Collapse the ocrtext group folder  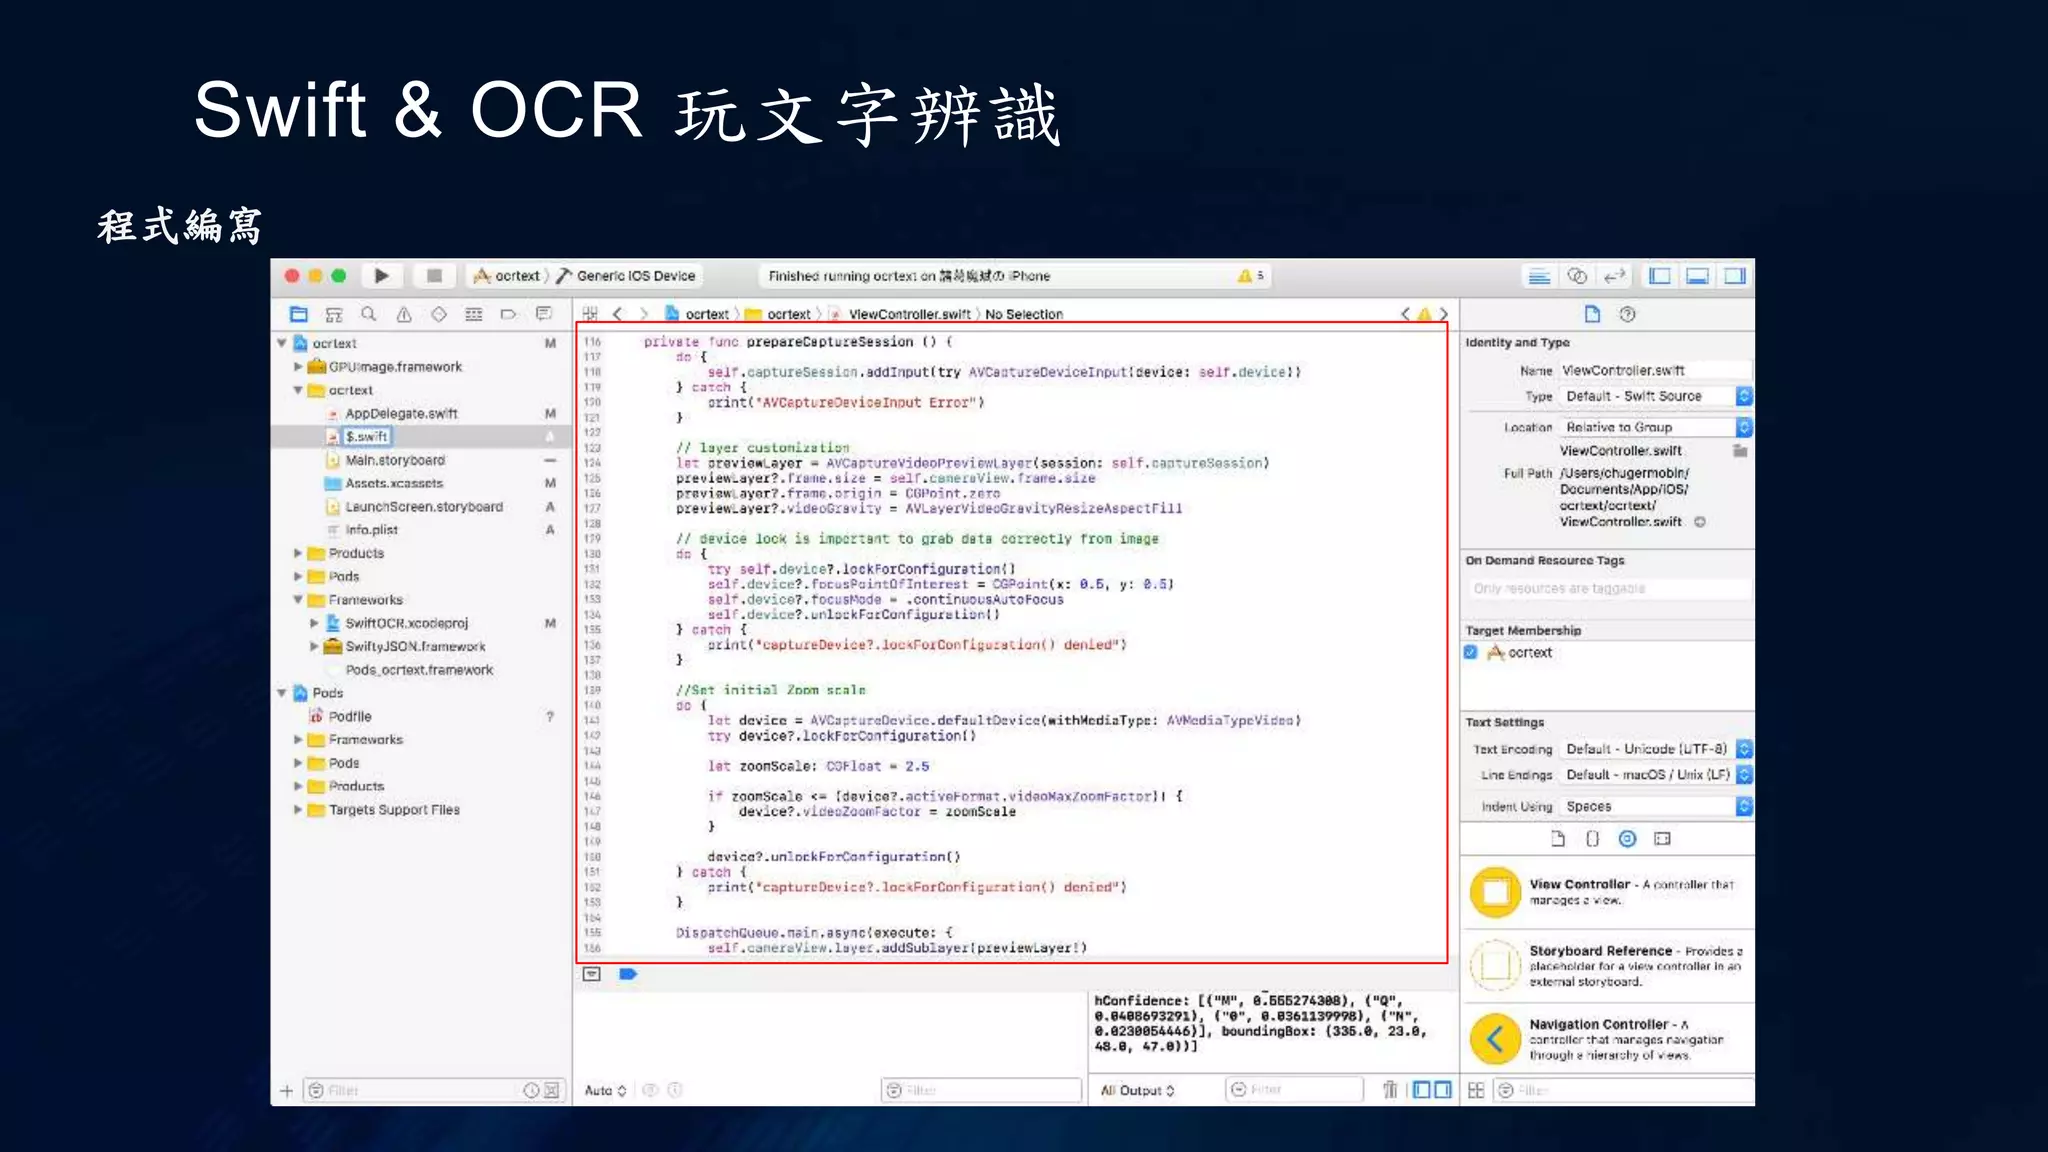[298, 390]
